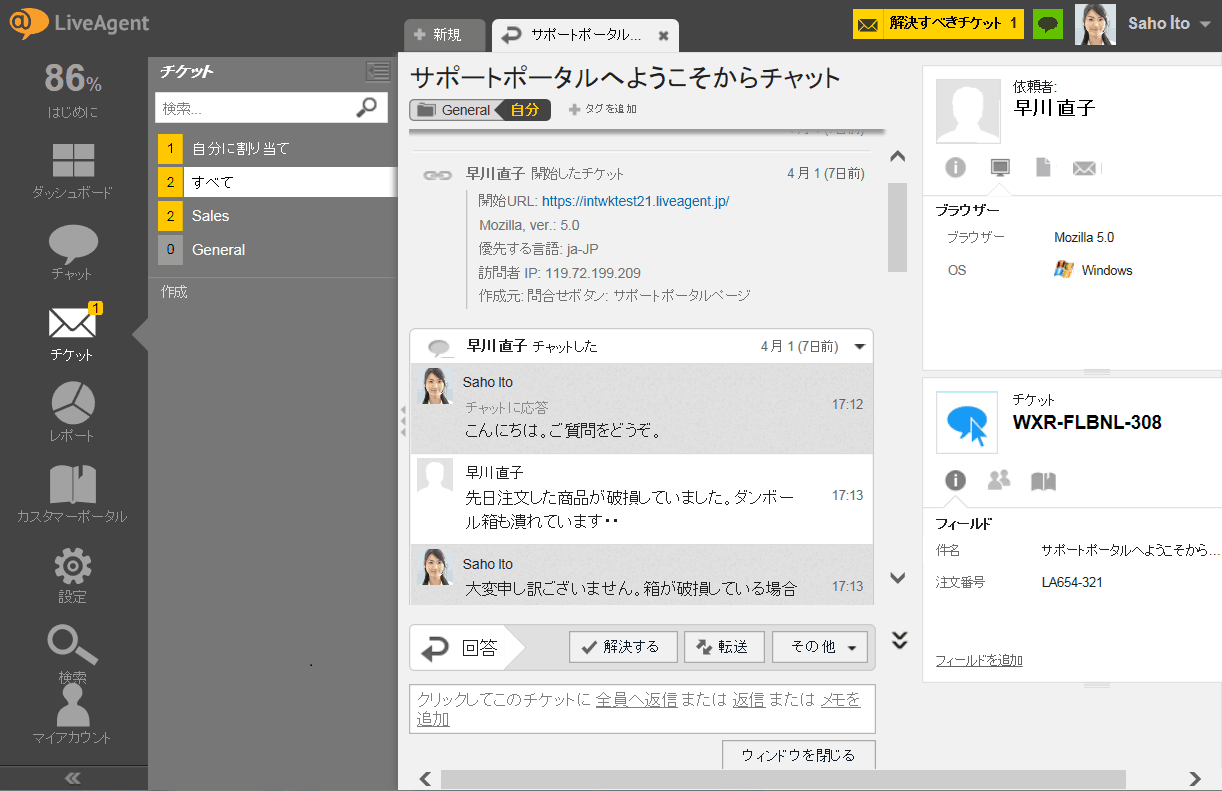Click the 早川直子 requester avatar
1222x791 pixels.
pyautogui.click(x=968, y=111)
